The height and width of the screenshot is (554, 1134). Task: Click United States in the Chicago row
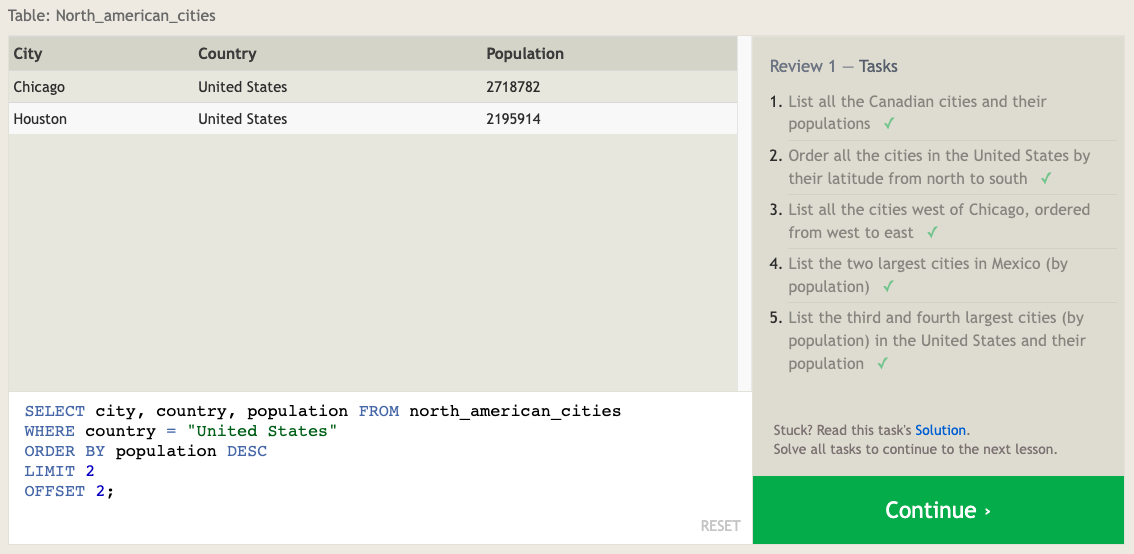pos(242,87)
